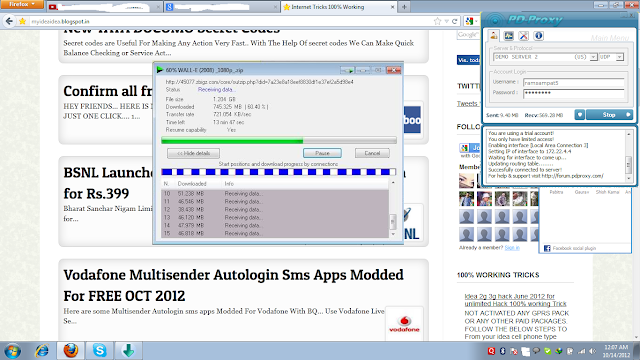Click the speech bubble tray icon
The width and height of the screenshot is (640, 360).
pyautogui.click(x=536, y=351)
